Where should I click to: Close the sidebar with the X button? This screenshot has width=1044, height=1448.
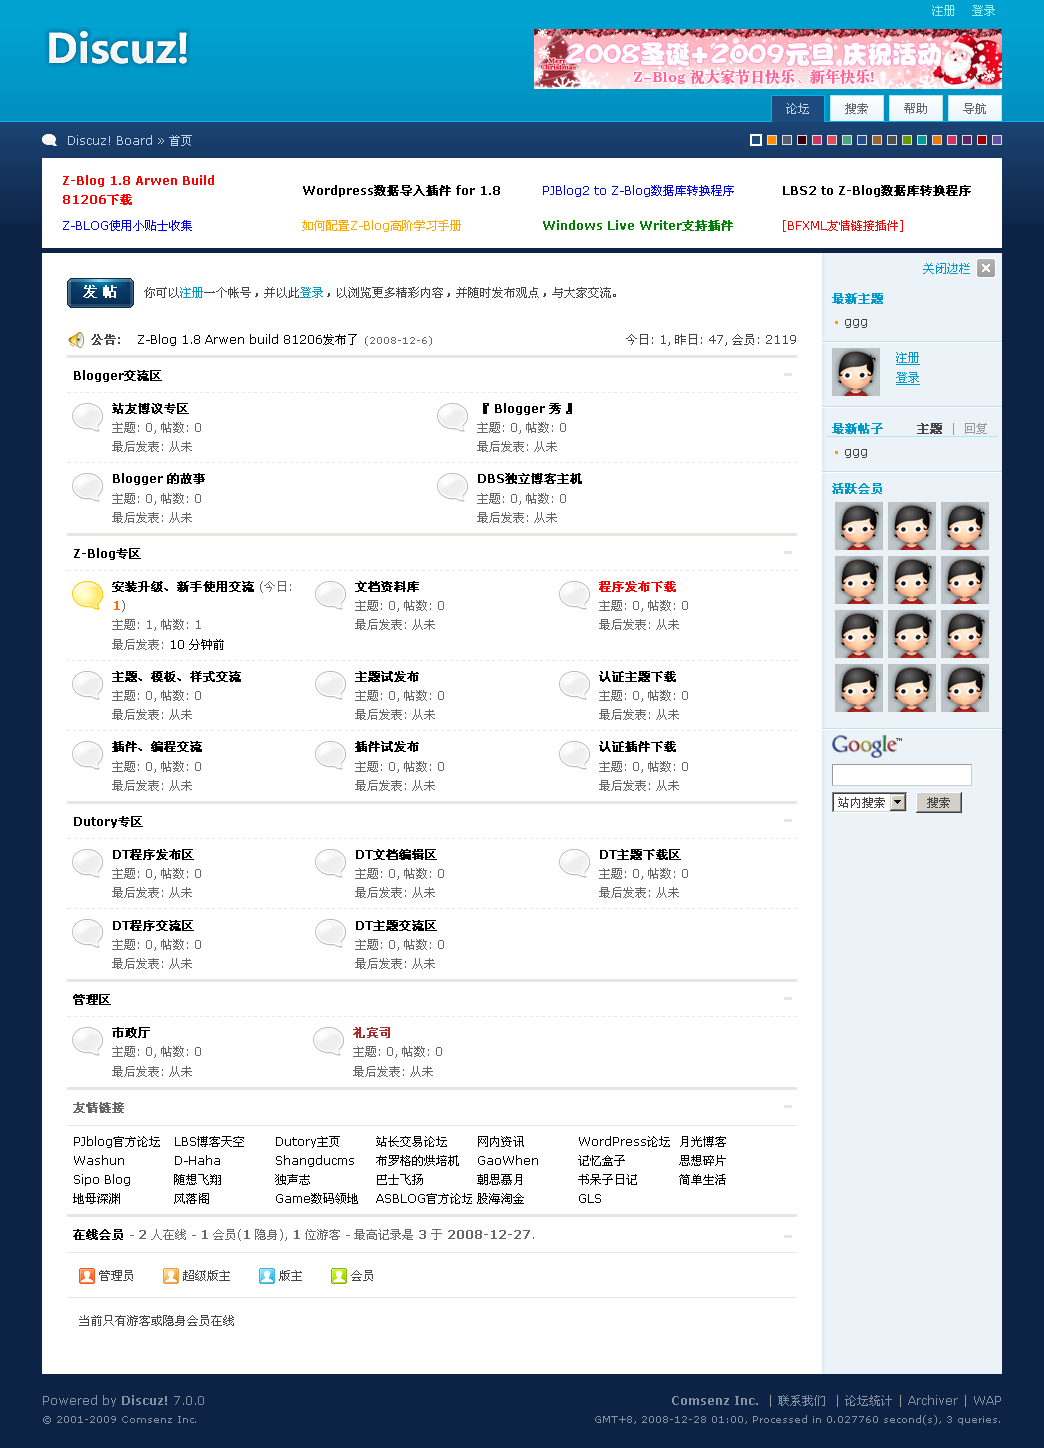986,268
